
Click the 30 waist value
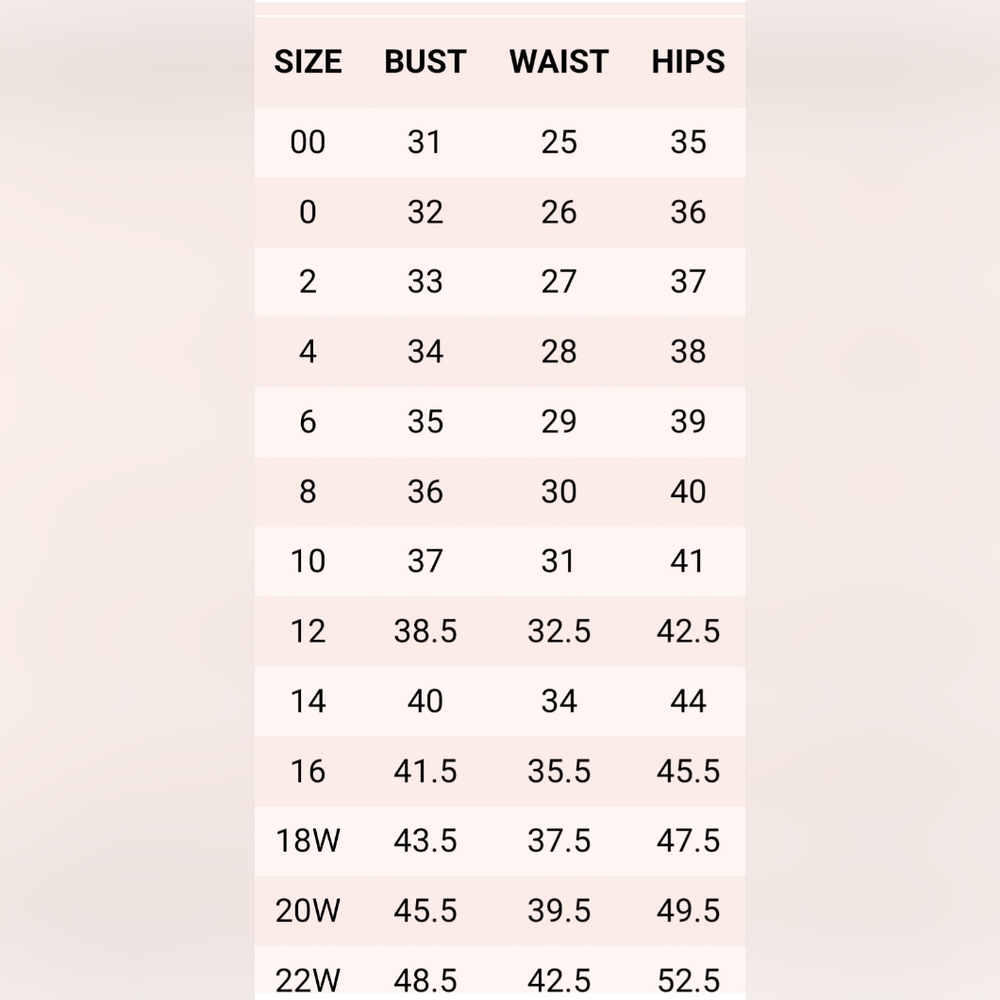pos(559,492)
